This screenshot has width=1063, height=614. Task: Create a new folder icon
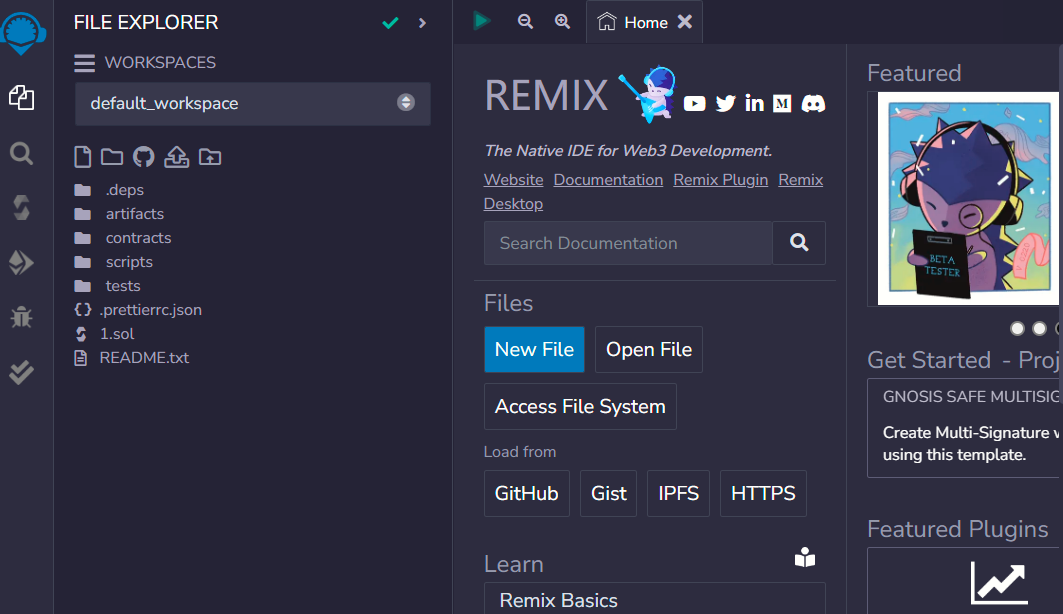pyautogui.click(x=112, y=157)
